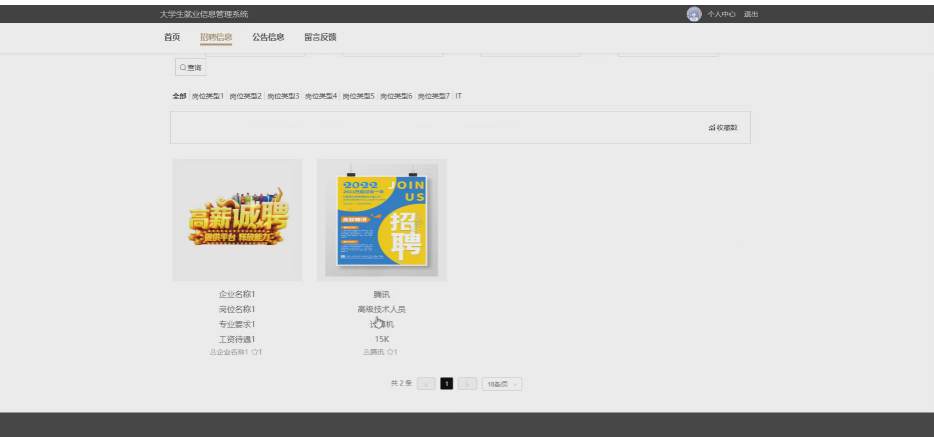
Task: Open the 2022 JOIN US 招聘 poster thumbnail
Action: [x=381, y=220]
